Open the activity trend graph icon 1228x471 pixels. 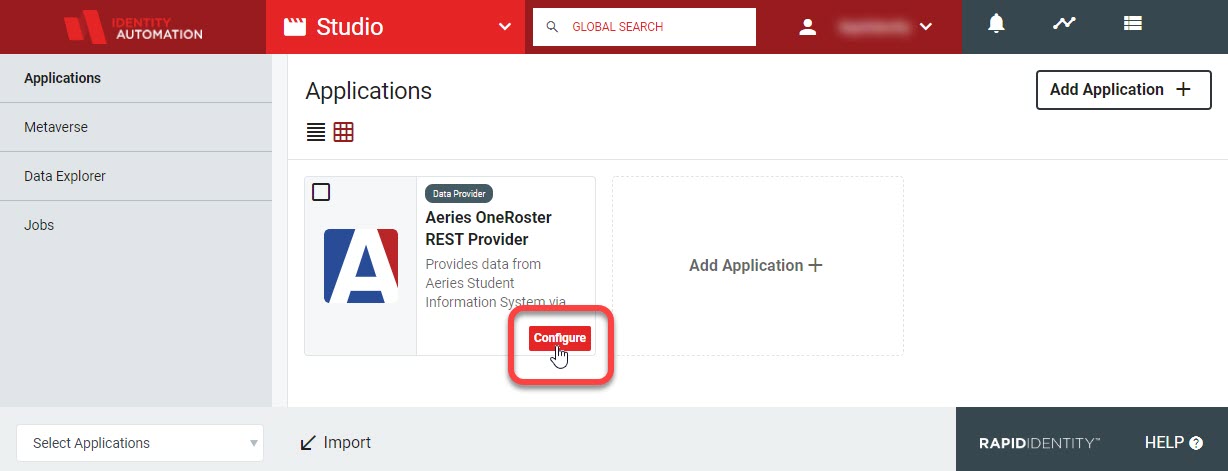pos(1064,24)
